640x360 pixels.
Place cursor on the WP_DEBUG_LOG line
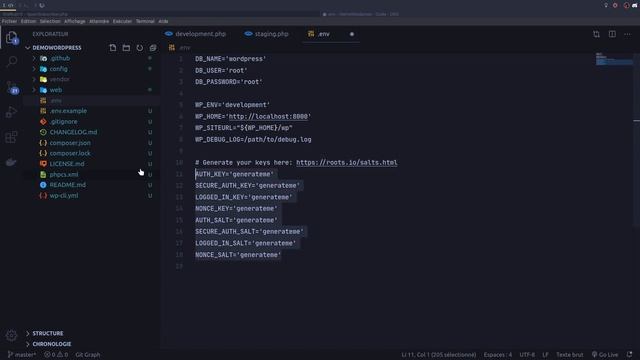tap(253, 140)
